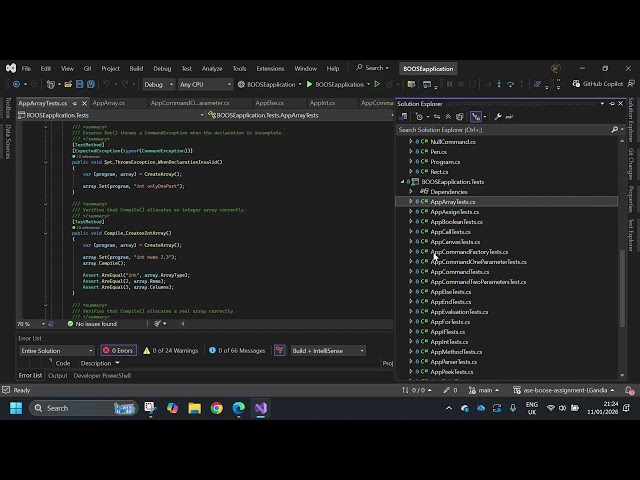Select AppParserTests.cs in Solution Explorer
Viewport: 640px width, 480px height.
tap(453, 362)
